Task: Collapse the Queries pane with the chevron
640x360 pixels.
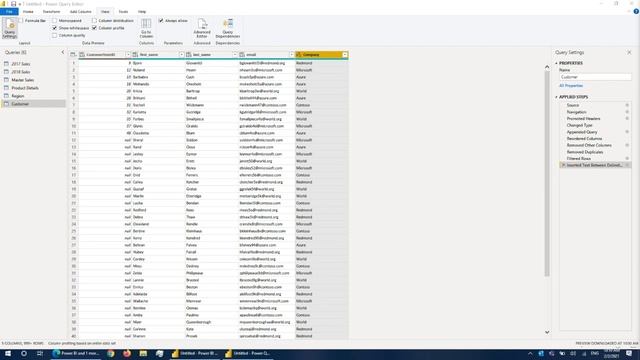Action: (62, 52)
